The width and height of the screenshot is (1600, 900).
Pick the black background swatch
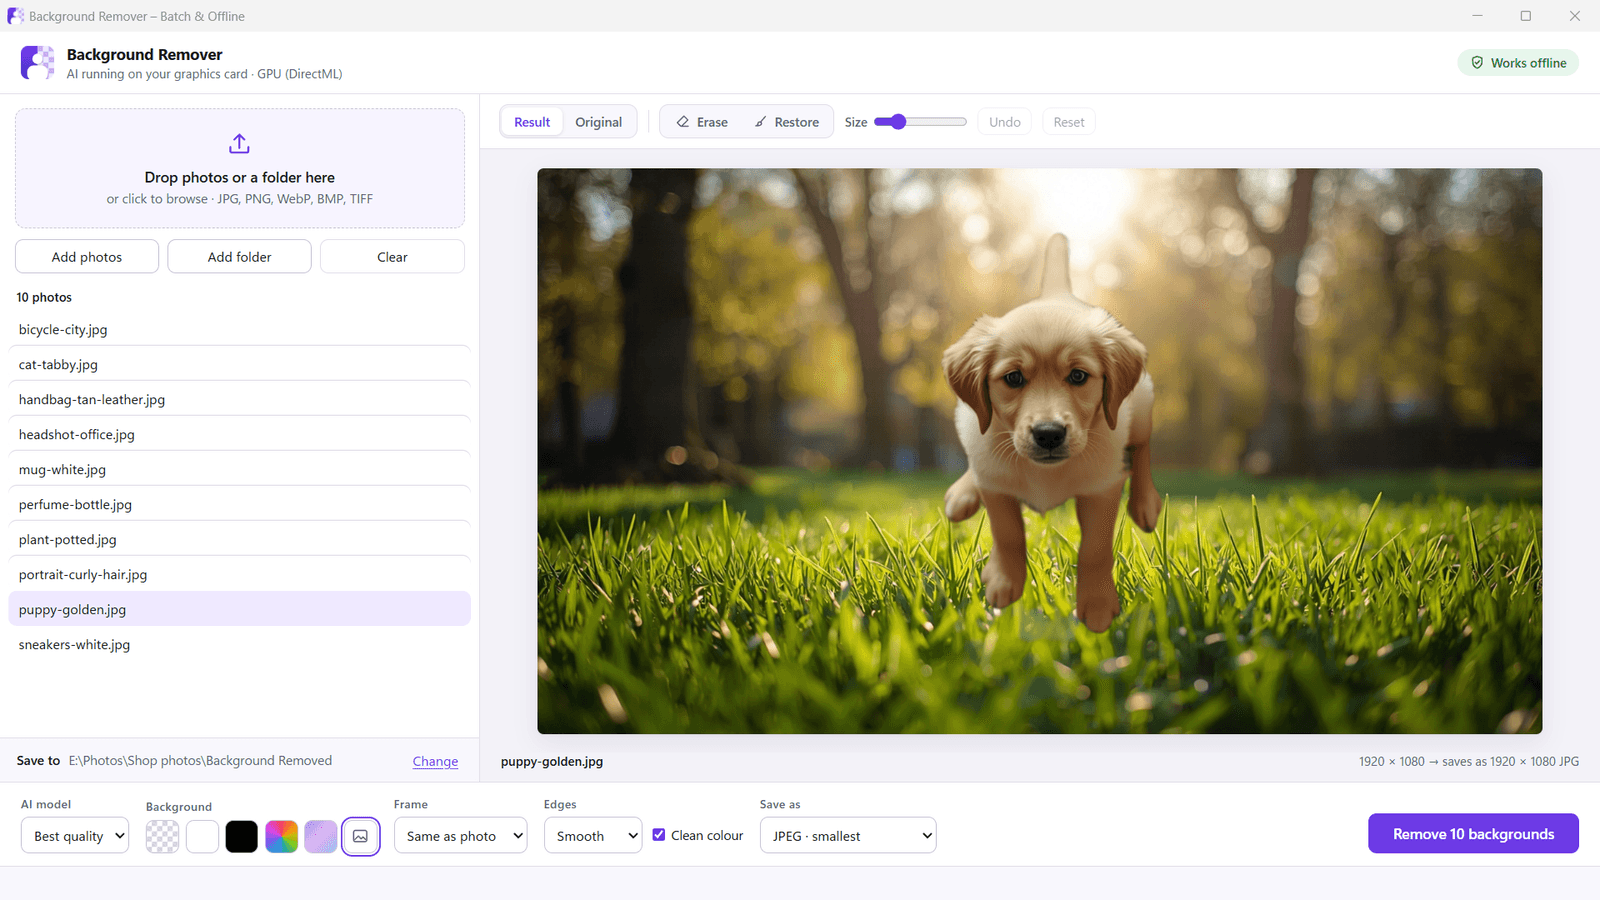click(x=242, y=836)
